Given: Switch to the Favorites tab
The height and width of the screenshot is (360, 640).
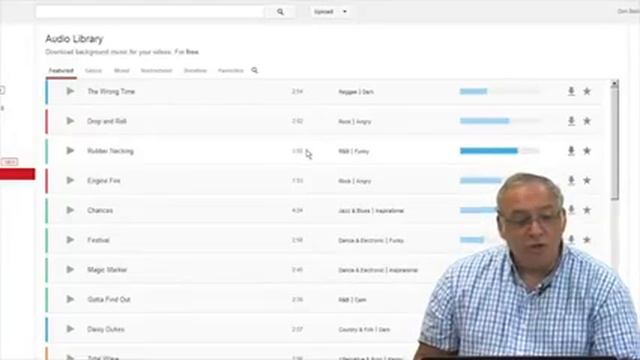Looking at the screenshot, I should 231,71.
